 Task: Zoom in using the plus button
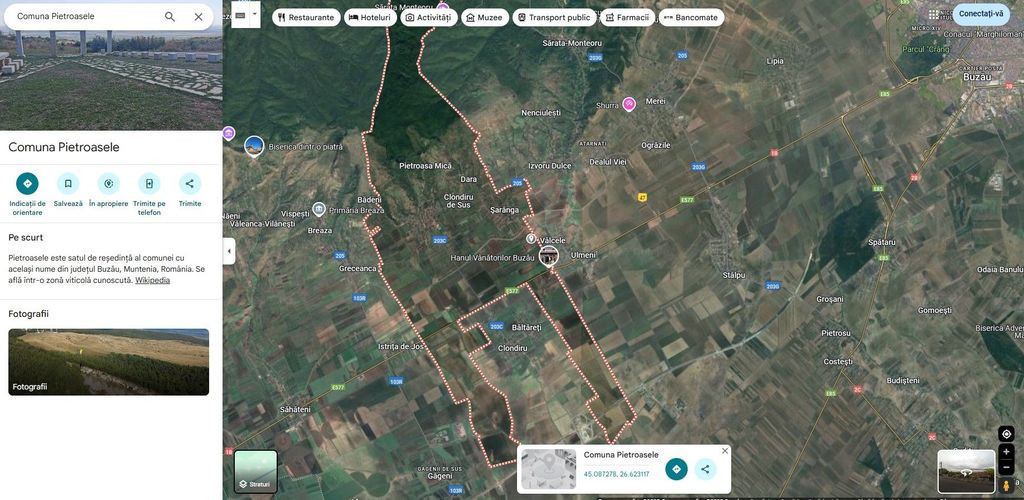[x=1006, y=452]
